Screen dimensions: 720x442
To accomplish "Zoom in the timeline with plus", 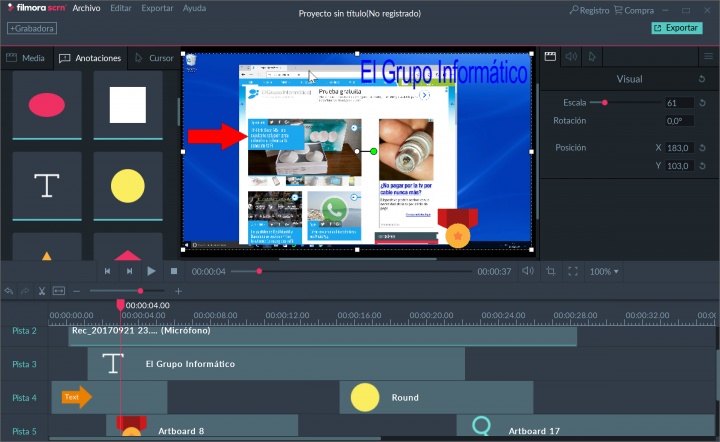I will (178, 291).
